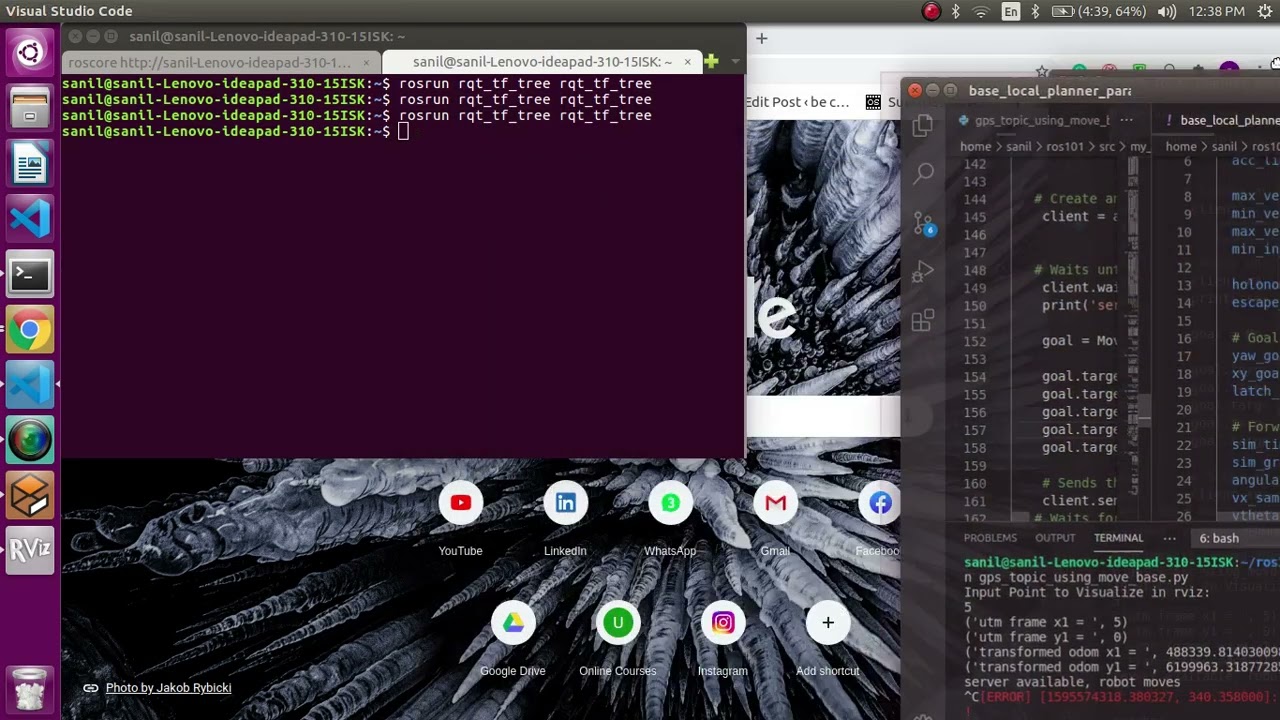Bookmark page with Chrome star icon
This screenshot has width=1280, height=720.
(x=1043, y=72)
